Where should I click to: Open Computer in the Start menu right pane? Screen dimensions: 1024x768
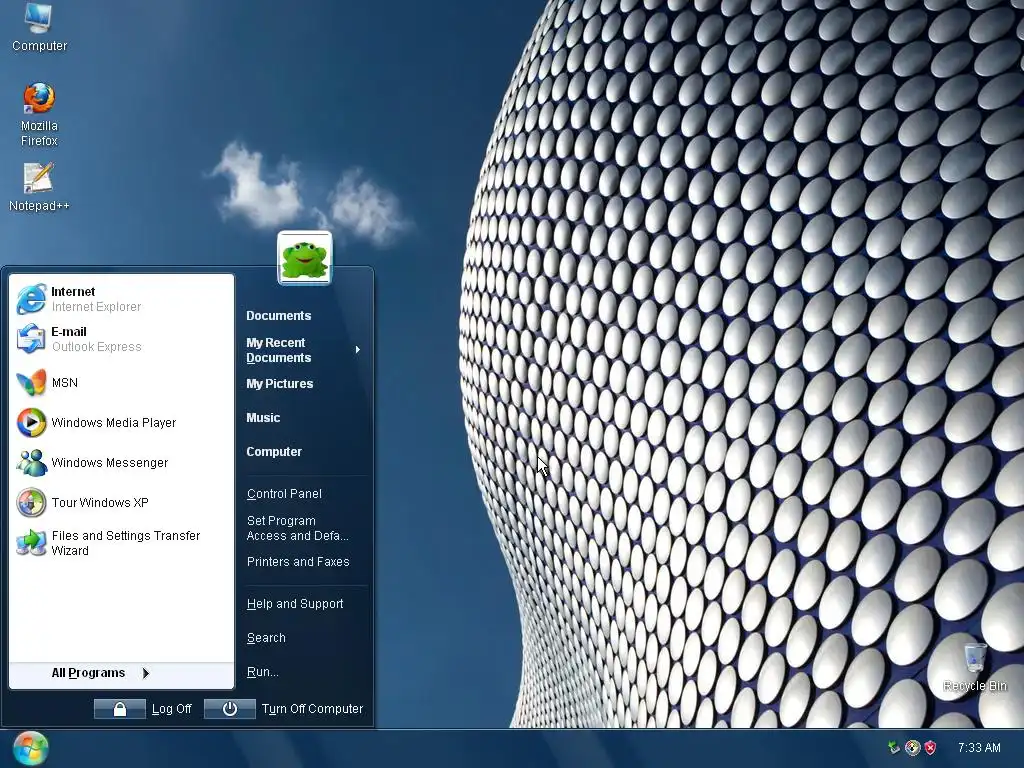[x=274, y=452]
